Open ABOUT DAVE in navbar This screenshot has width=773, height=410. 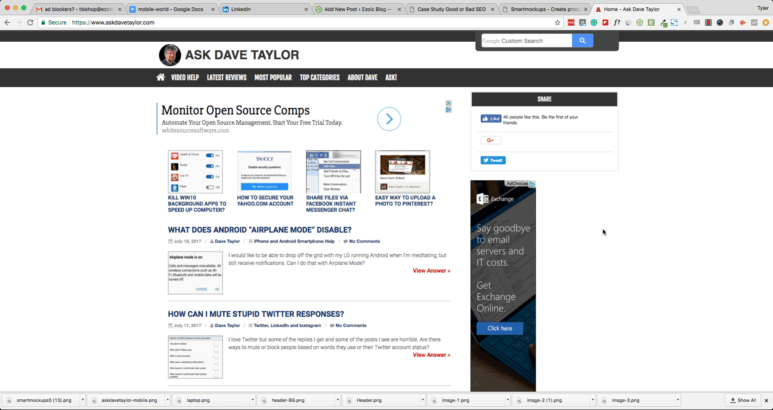coord(362,77)
